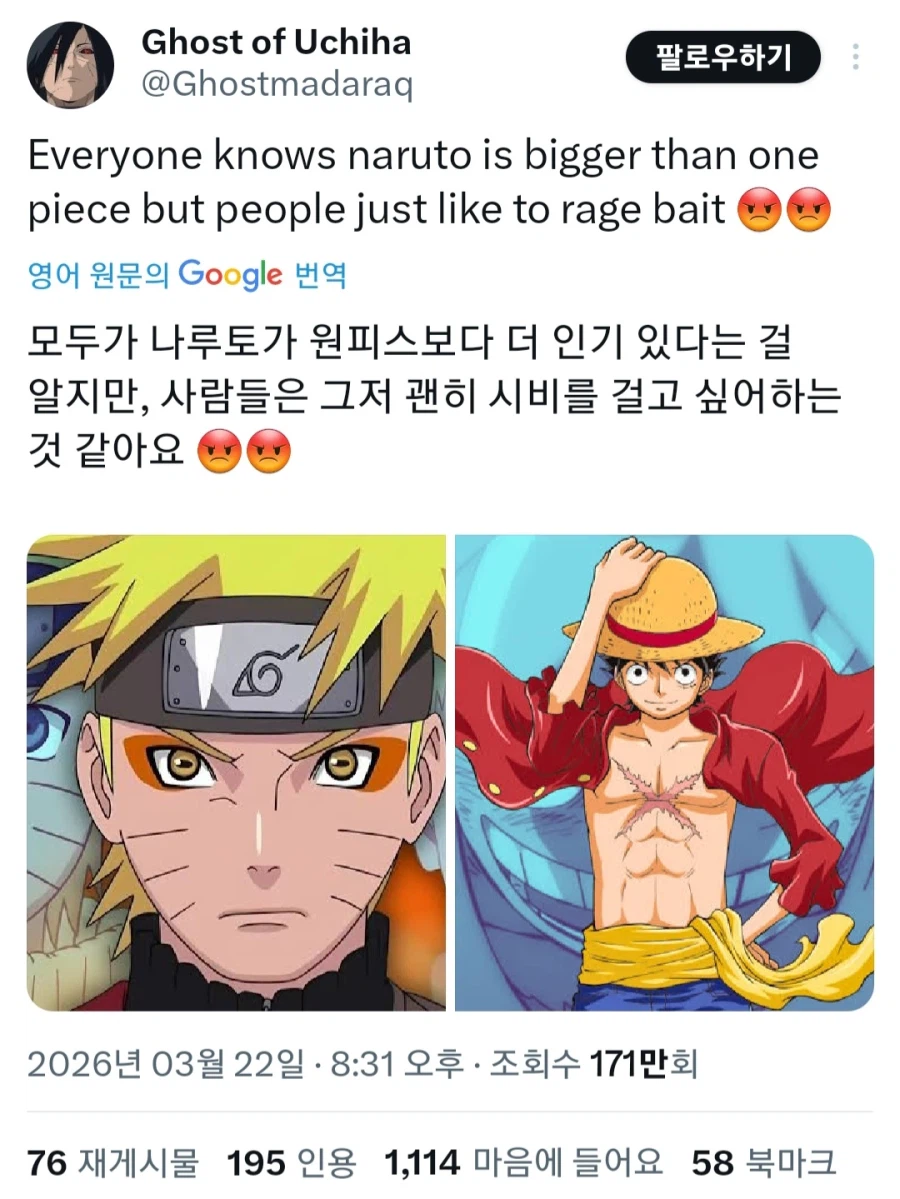
Task: Open the 58 북마크 bookmarks count
Action: (x=764, y=1163)
